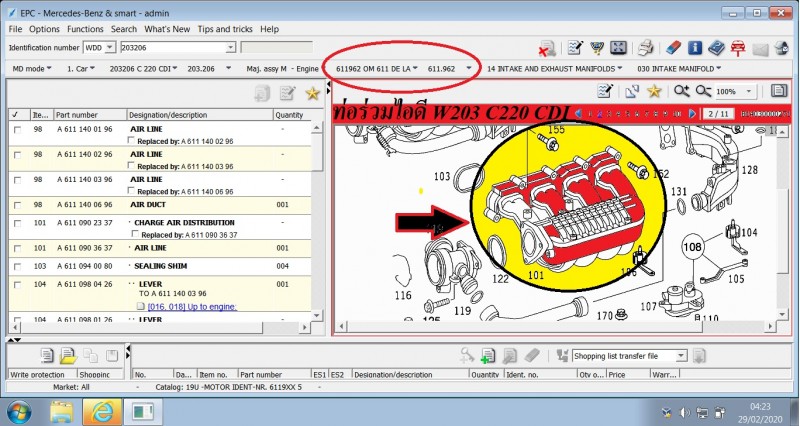Click the envelope mail icon
800x426 pixels.
[760, 49]
